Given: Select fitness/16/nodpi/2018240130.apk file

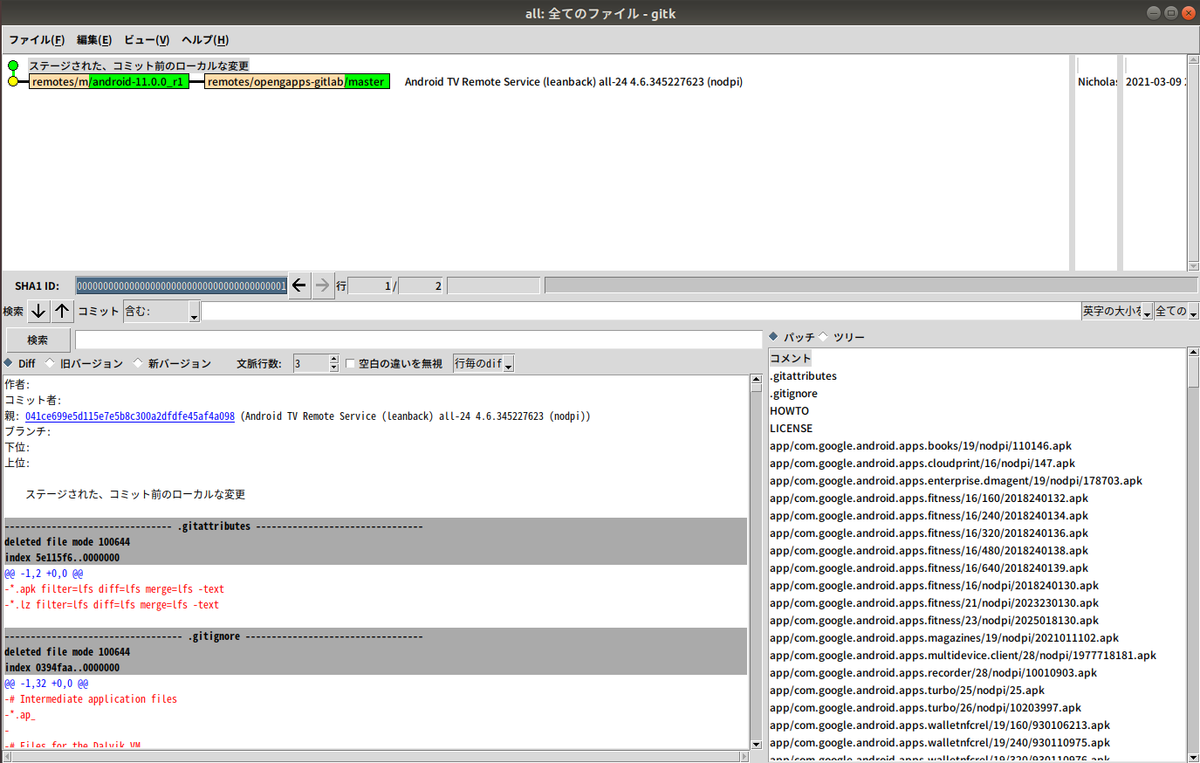Looking at the screenshot, I should (934, 586).
